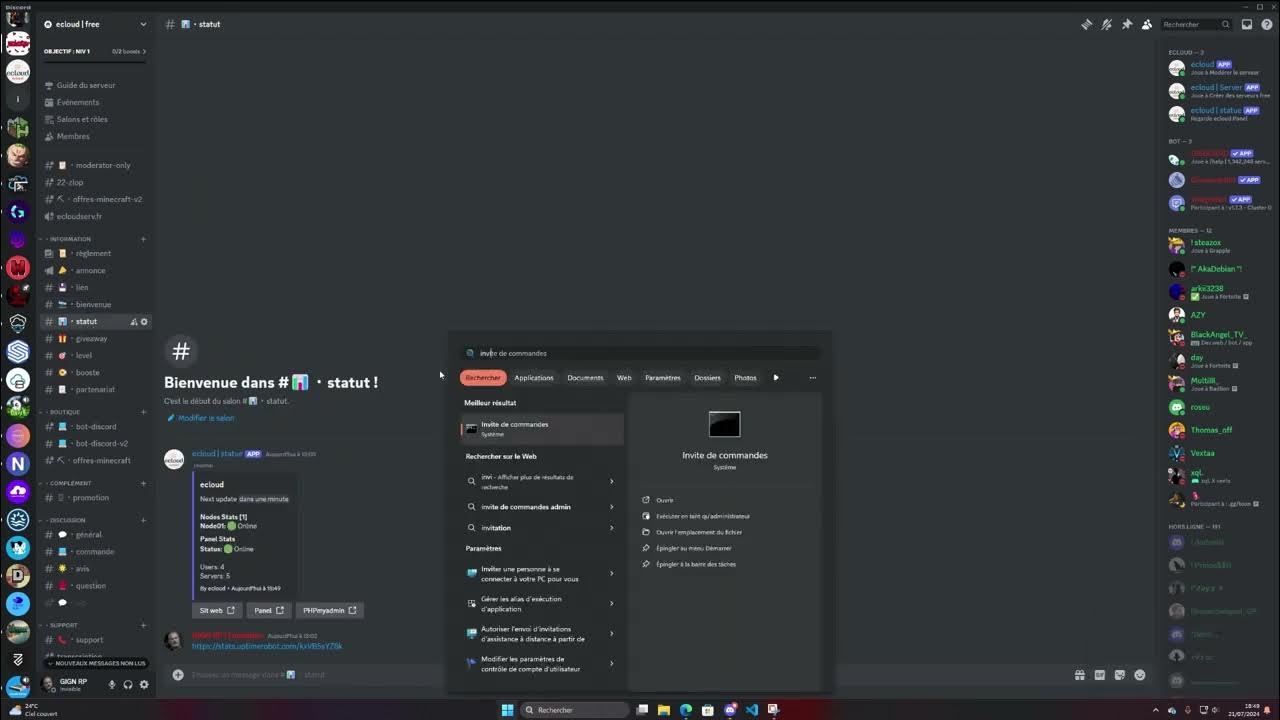Click the Discord Rechercher search field
This screenshot has height=720, width=1280.
1196,24
